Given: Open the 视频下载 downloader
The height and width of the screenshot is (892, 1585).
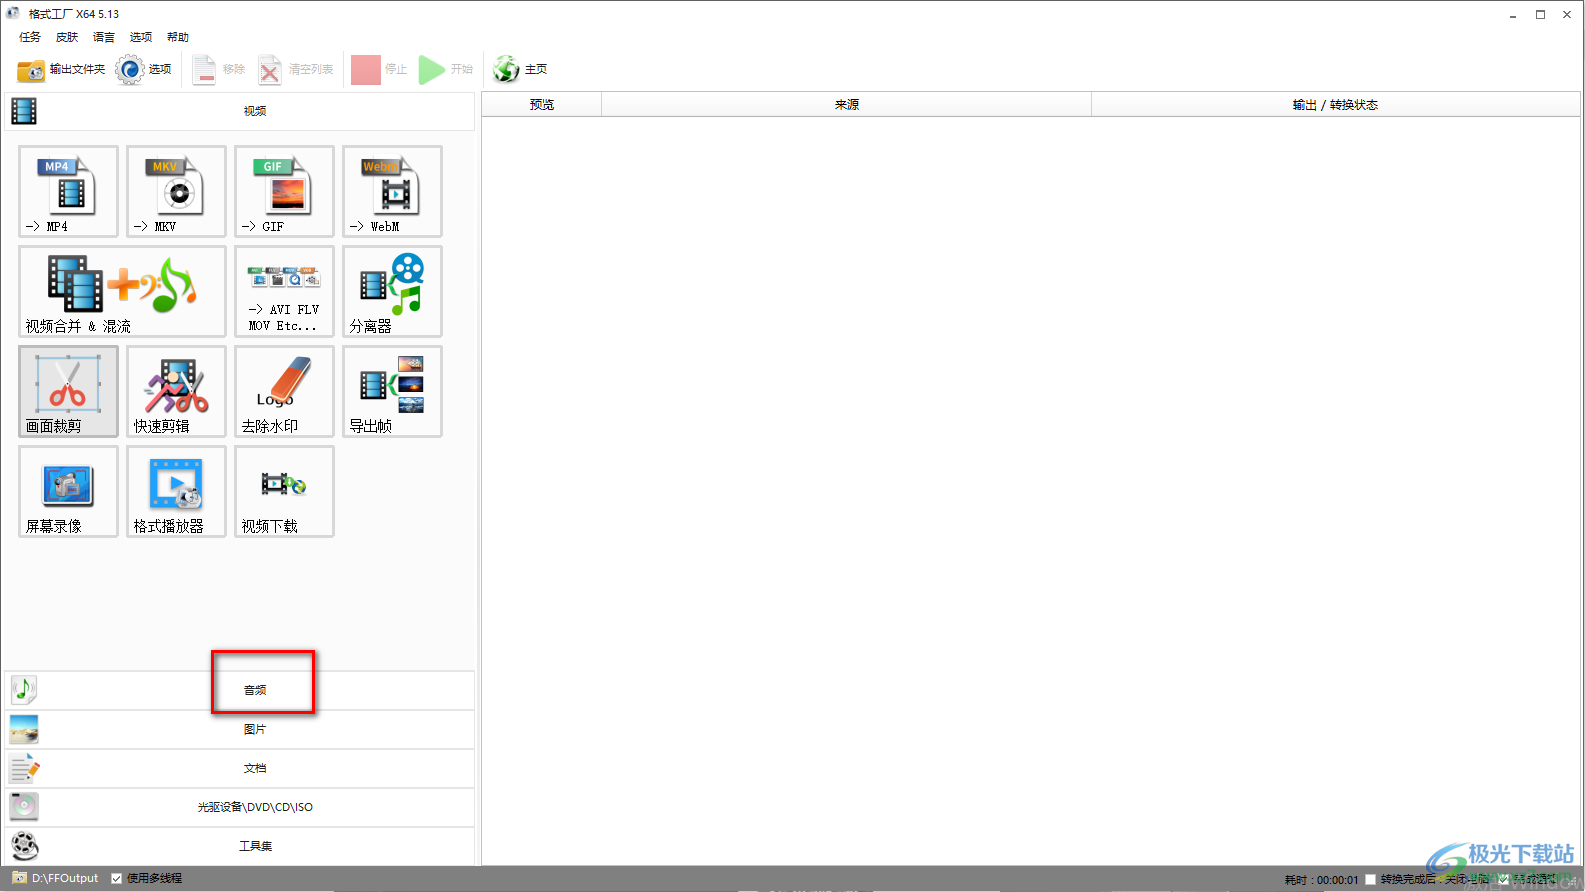Looking at the screenshot, I should 284,491.
